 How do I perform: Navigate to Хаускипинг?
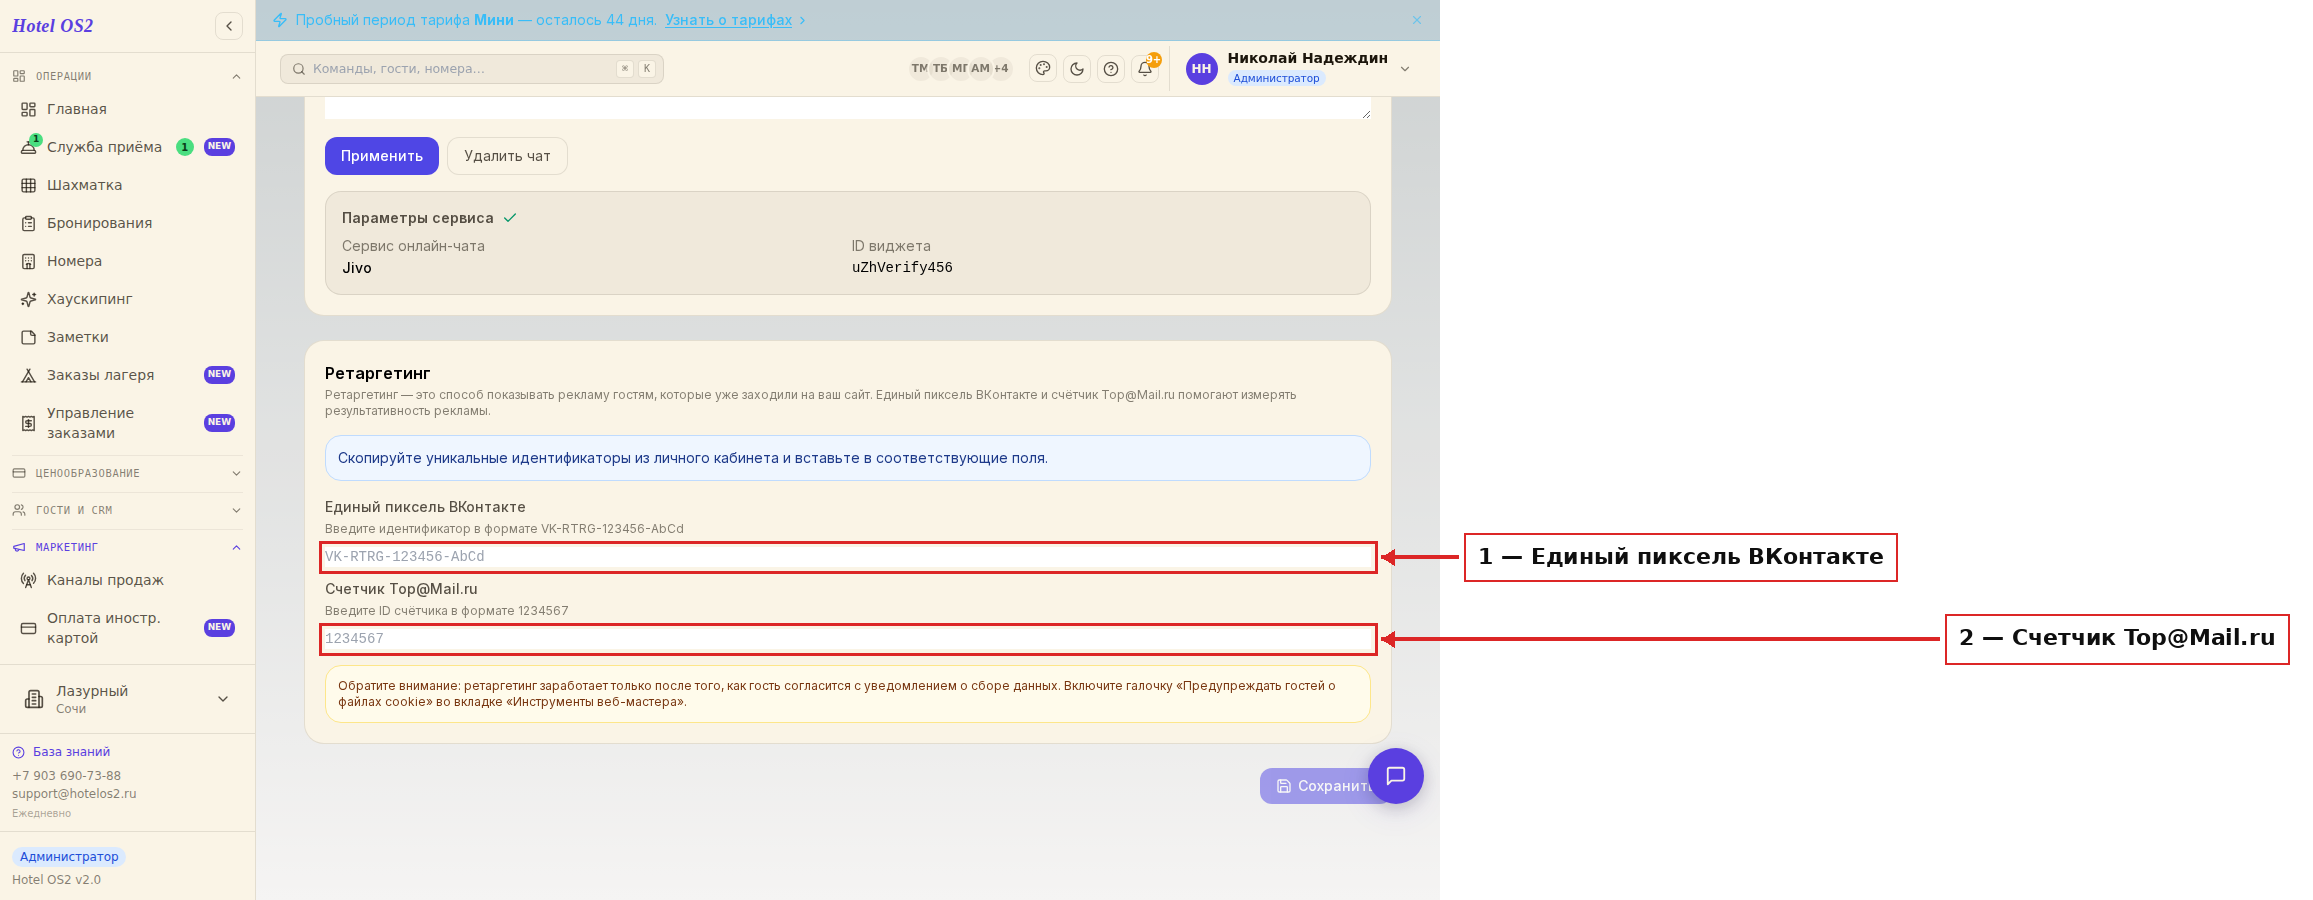(x=128, y=299)
